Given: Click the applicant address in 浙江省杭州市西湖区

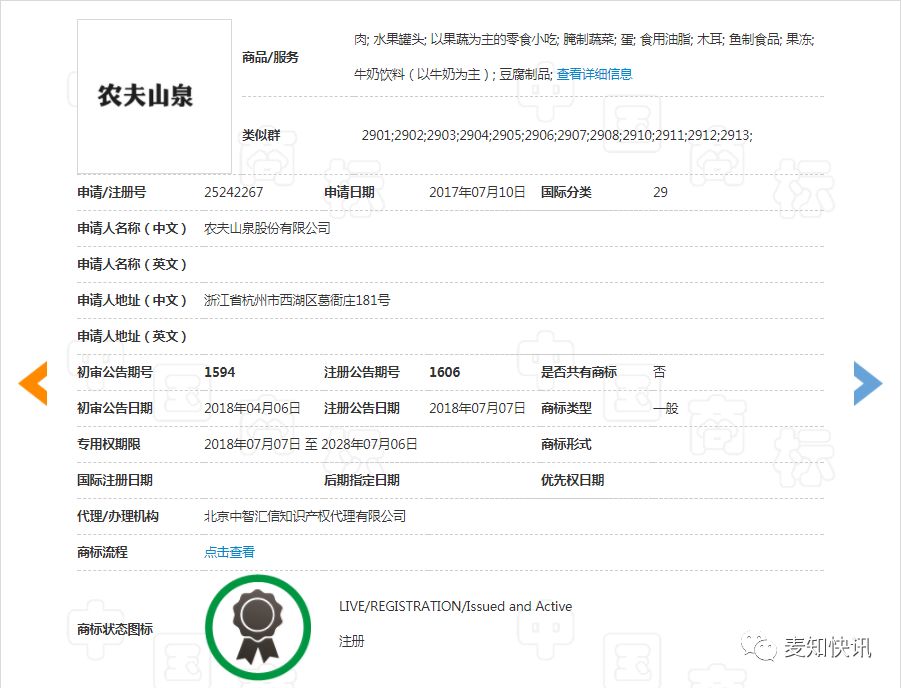Looking at the screenshot, I should point(297,300).
